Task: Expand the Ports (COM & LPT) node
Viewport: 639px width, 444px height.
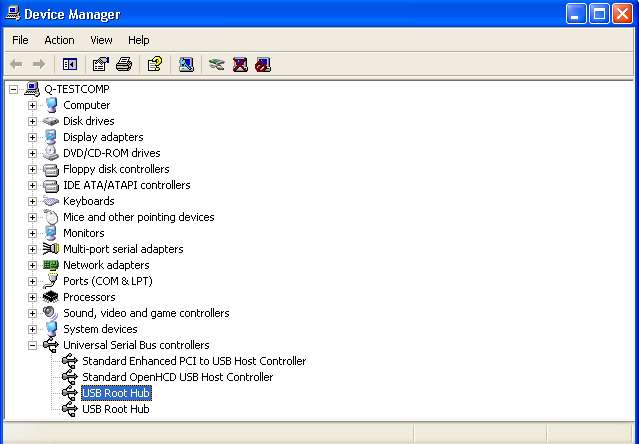Action: pyautogui.click(x=32, y=281)
